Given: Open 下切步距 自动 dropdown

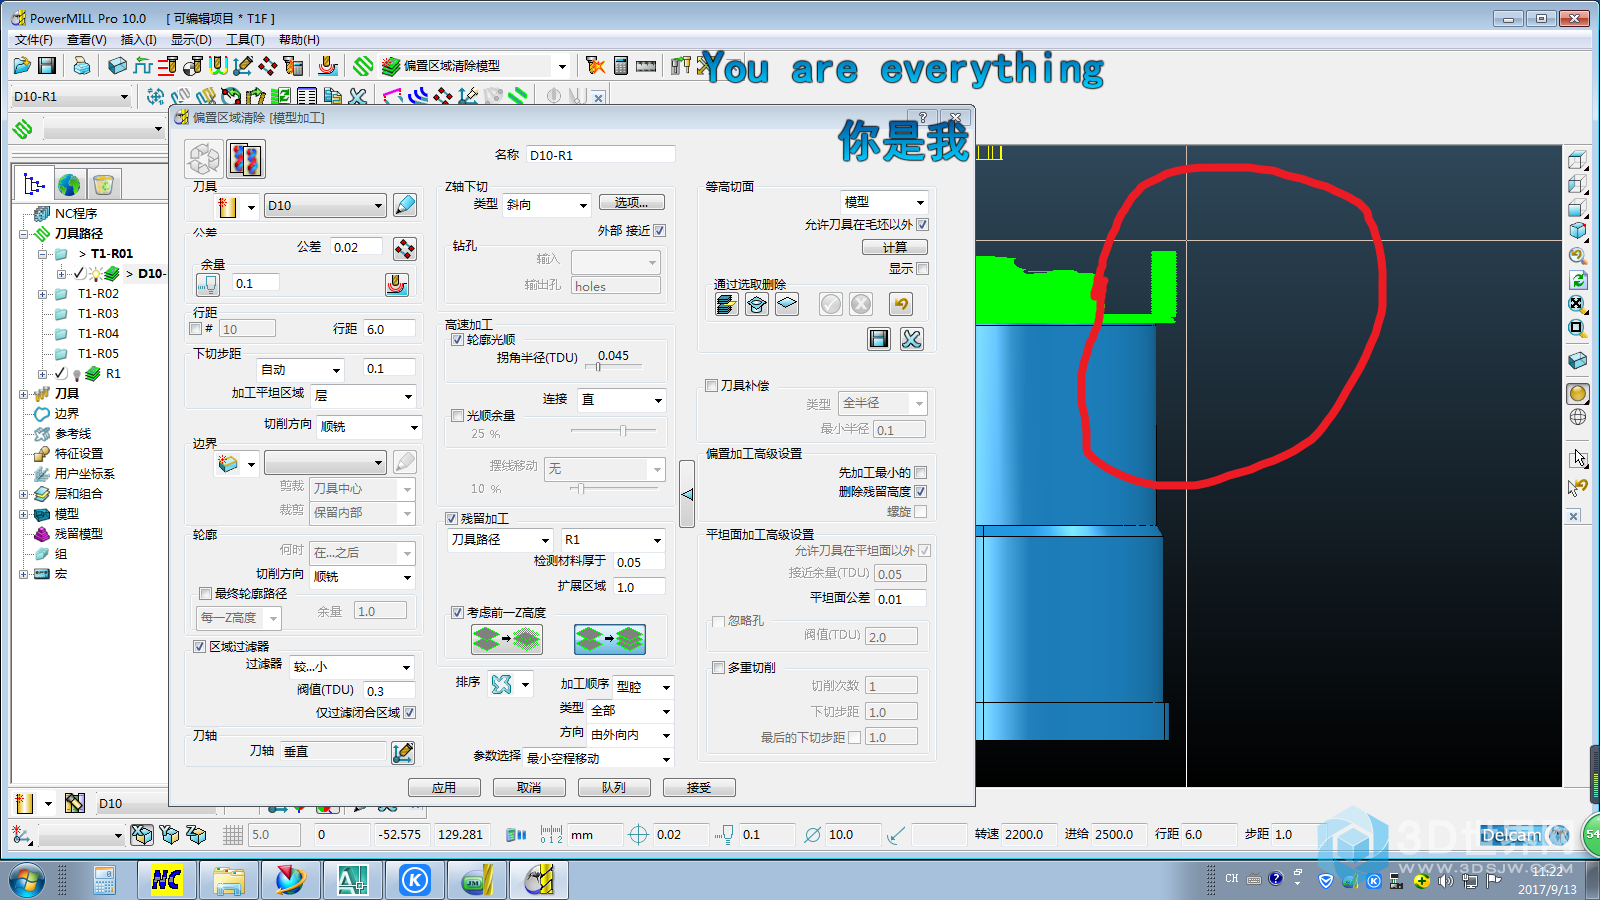Looking at the screenshot, I should 300,370.
